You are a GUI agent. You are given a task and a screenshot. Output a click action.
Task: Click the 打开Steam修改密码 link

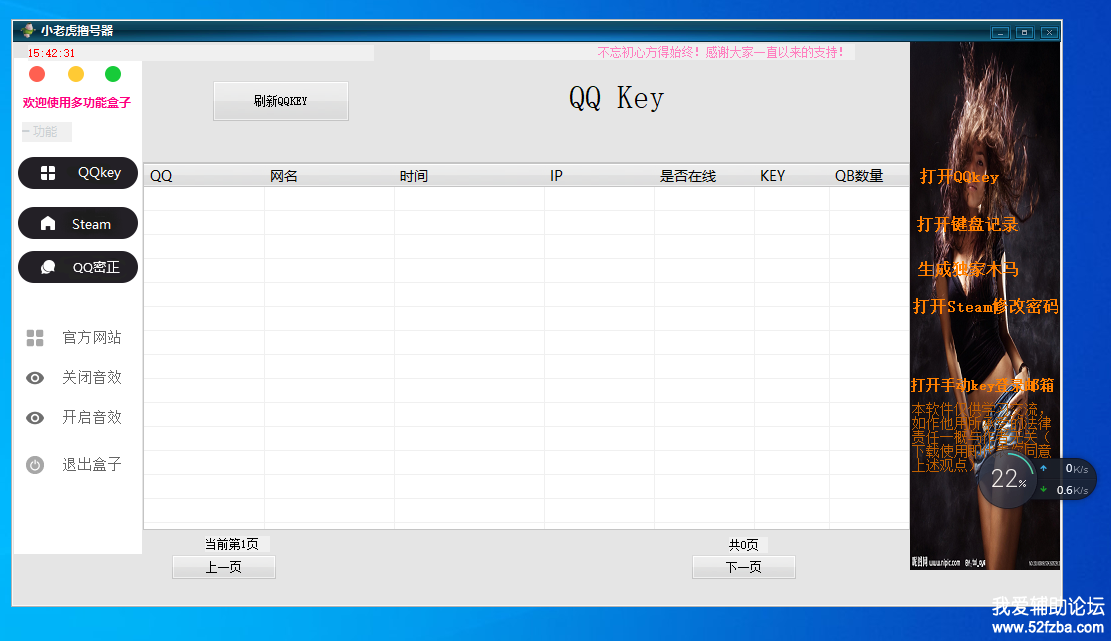[x=986, y=307]
